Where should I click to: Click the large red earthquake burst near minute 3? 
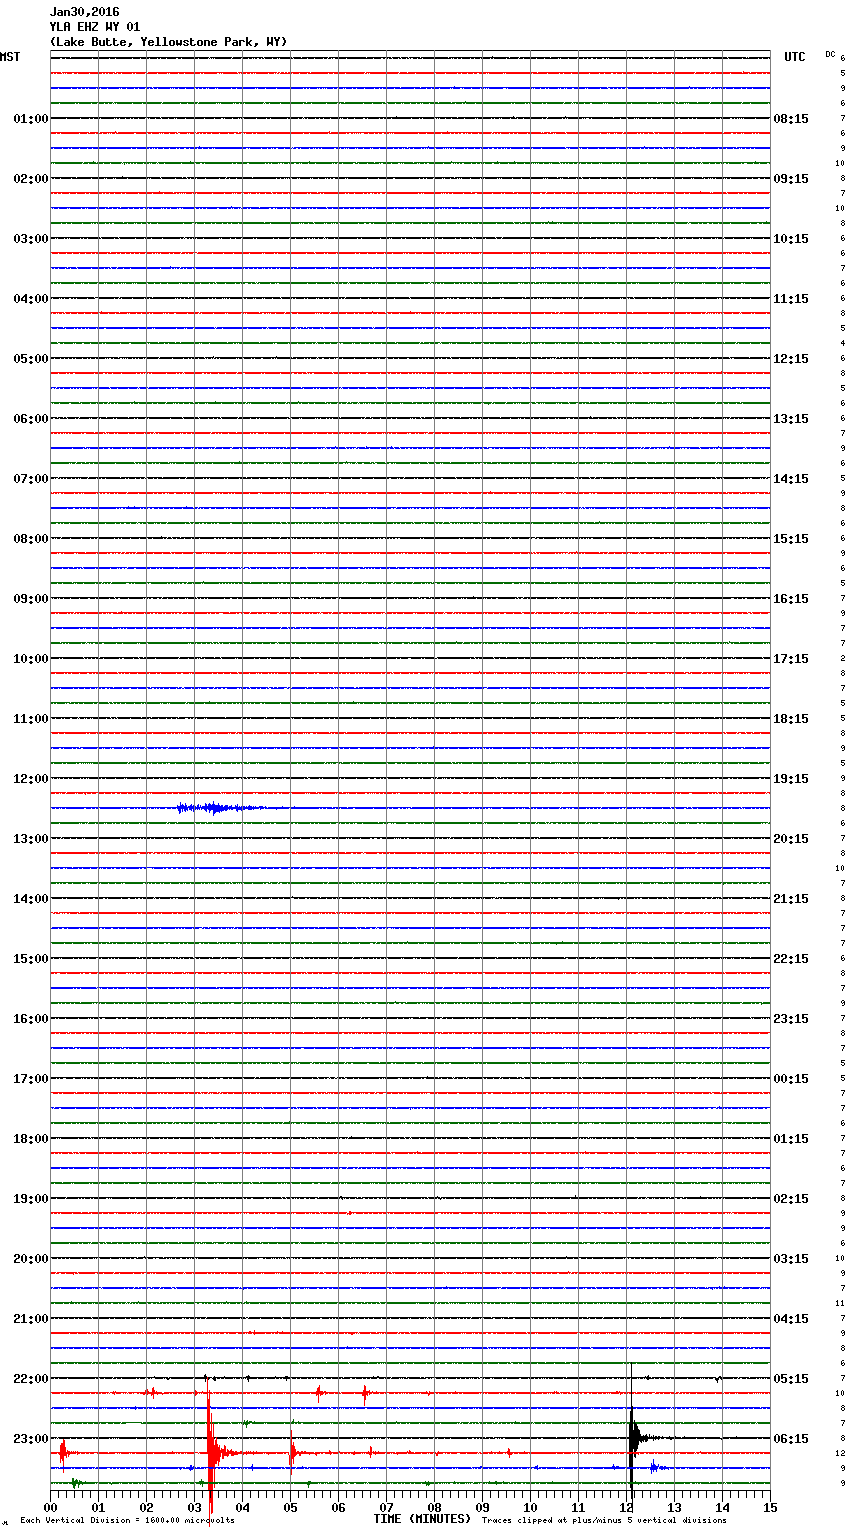211,1450
